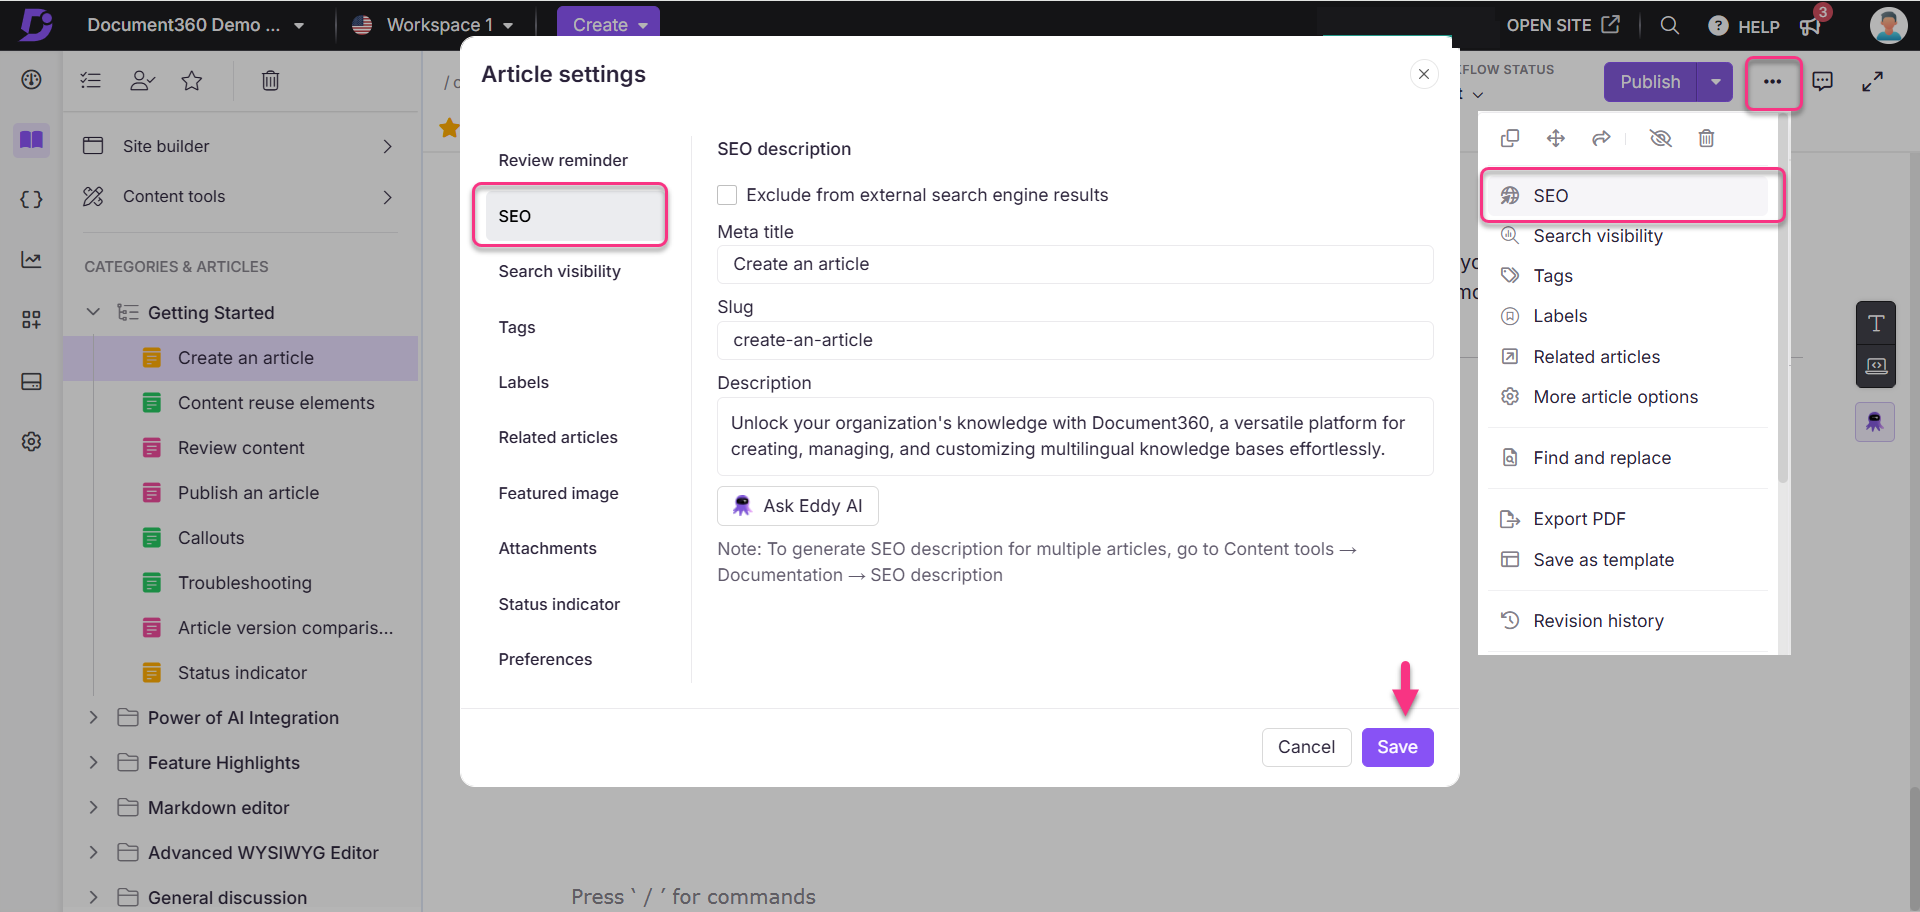Open the user profile avatar
1920x912 pixels.
click(x=1888, y=25)
